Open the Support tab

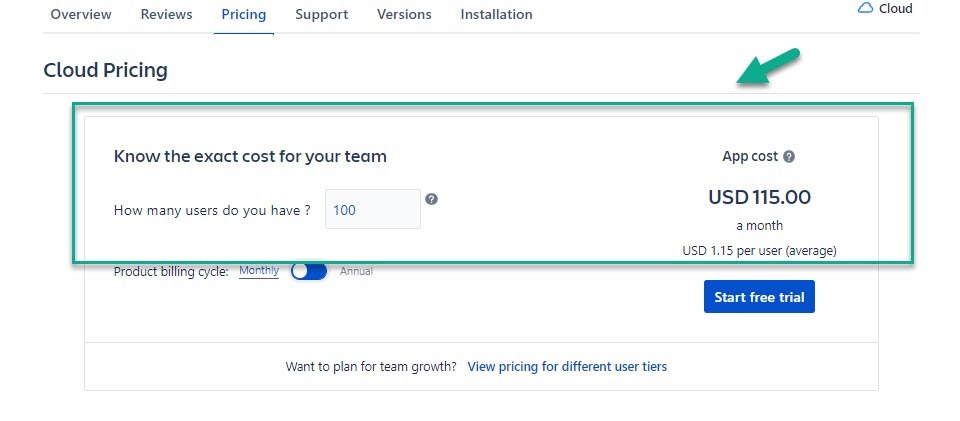[322, 15]
